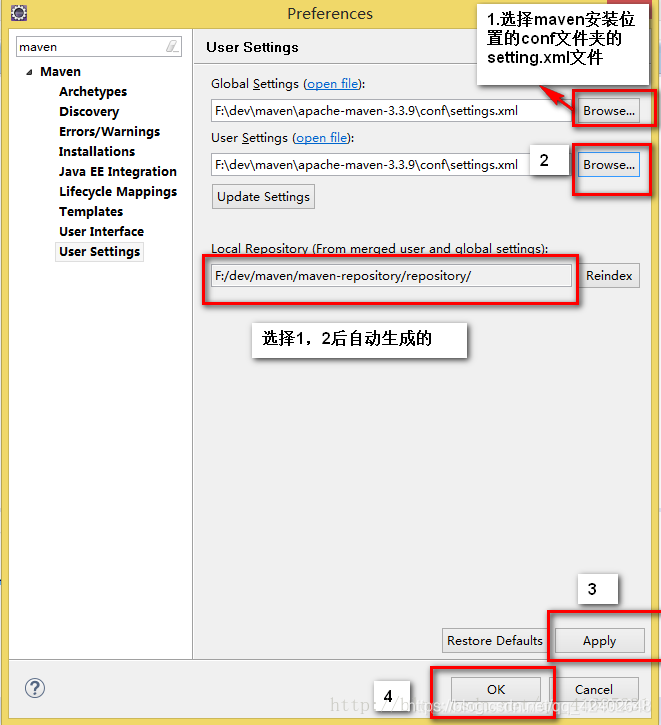
Task: Click the Local Repository label text
Action: click(379, 249)
